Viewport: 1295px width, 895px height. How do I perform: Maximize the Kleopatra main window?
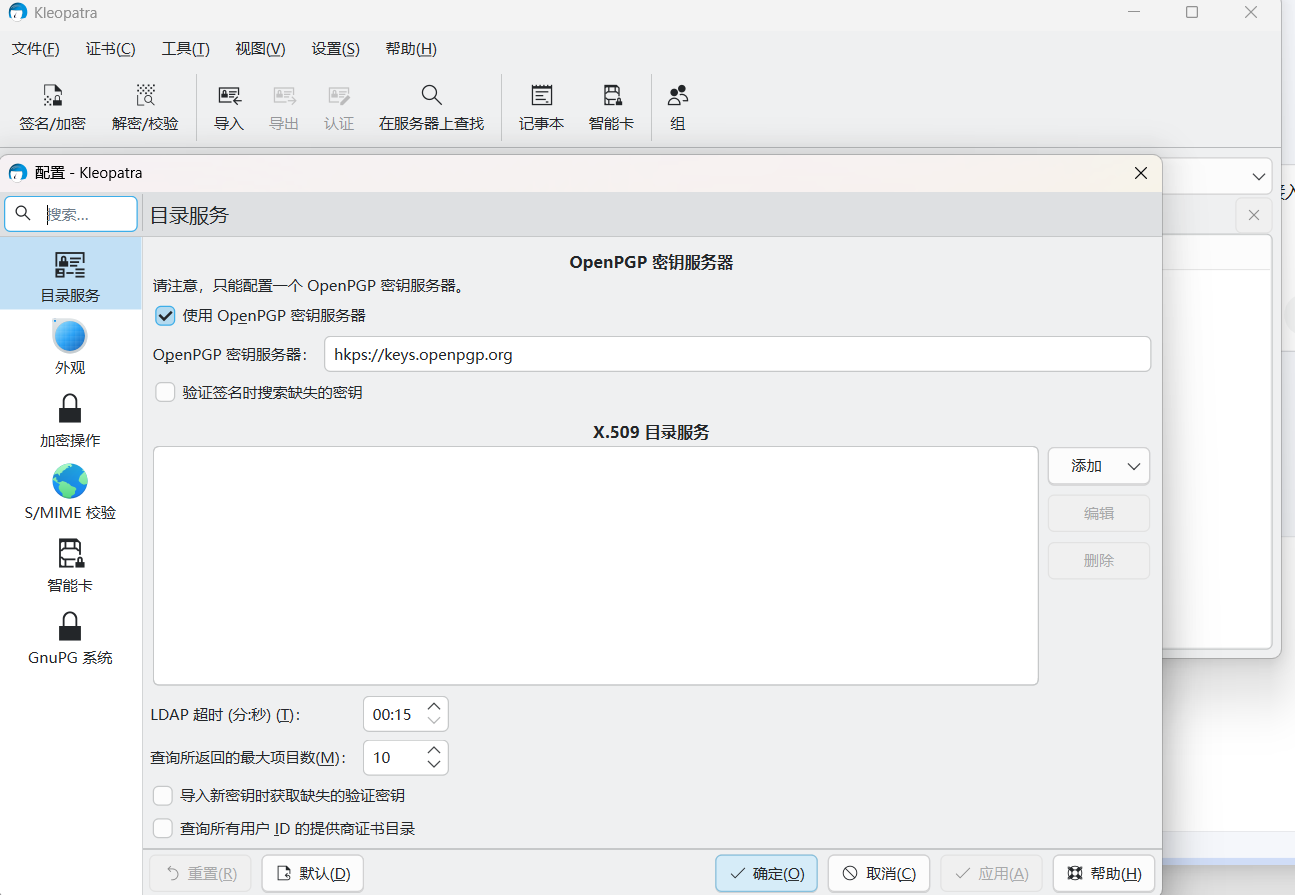pos(1192,12)
